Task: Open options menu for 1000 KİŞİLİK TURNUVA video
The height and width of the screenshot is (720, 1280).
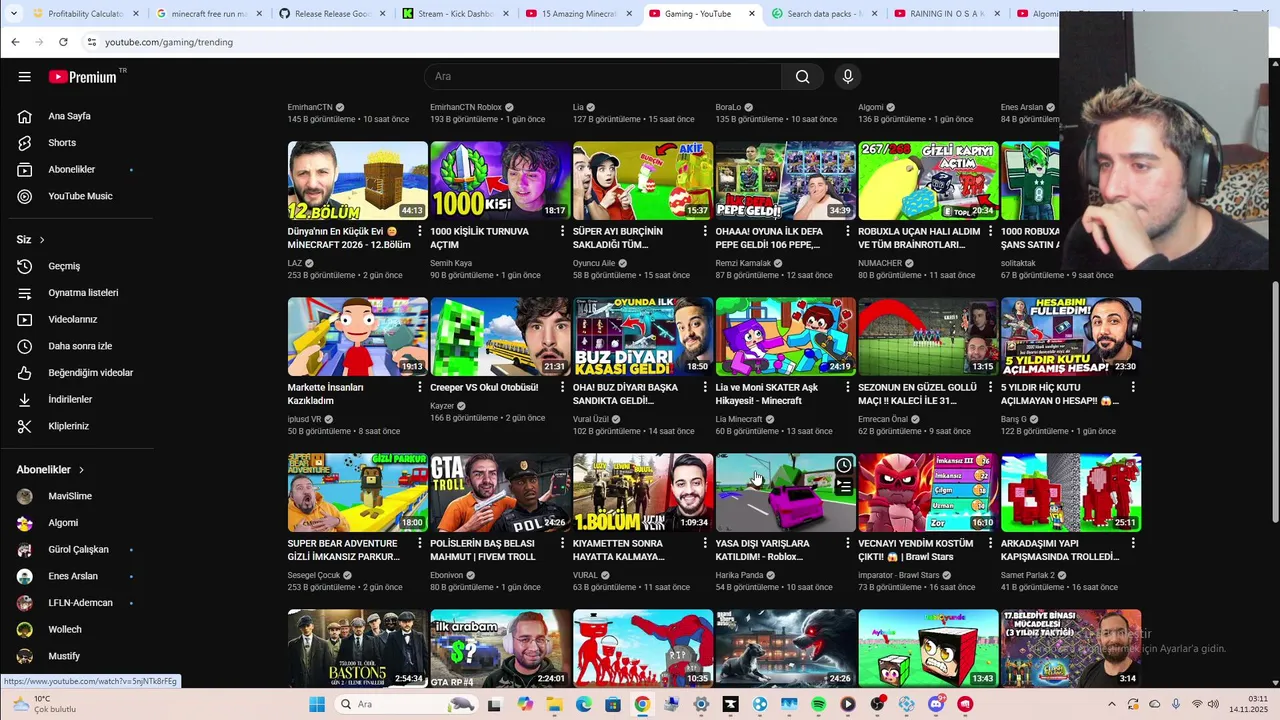Action: point(562,232)
